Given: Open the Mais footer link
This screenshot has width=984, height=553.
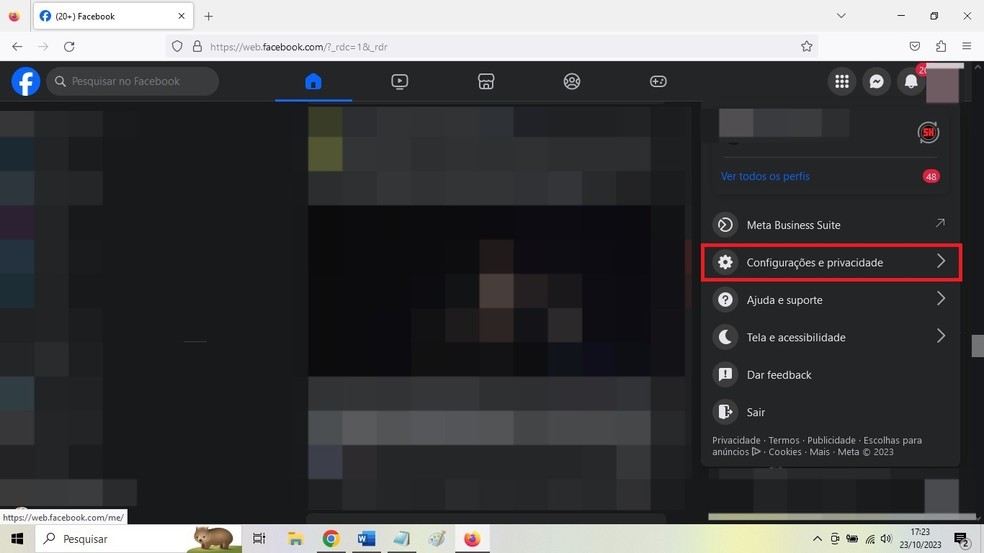Looking at the screenshot, I should 819,452.
